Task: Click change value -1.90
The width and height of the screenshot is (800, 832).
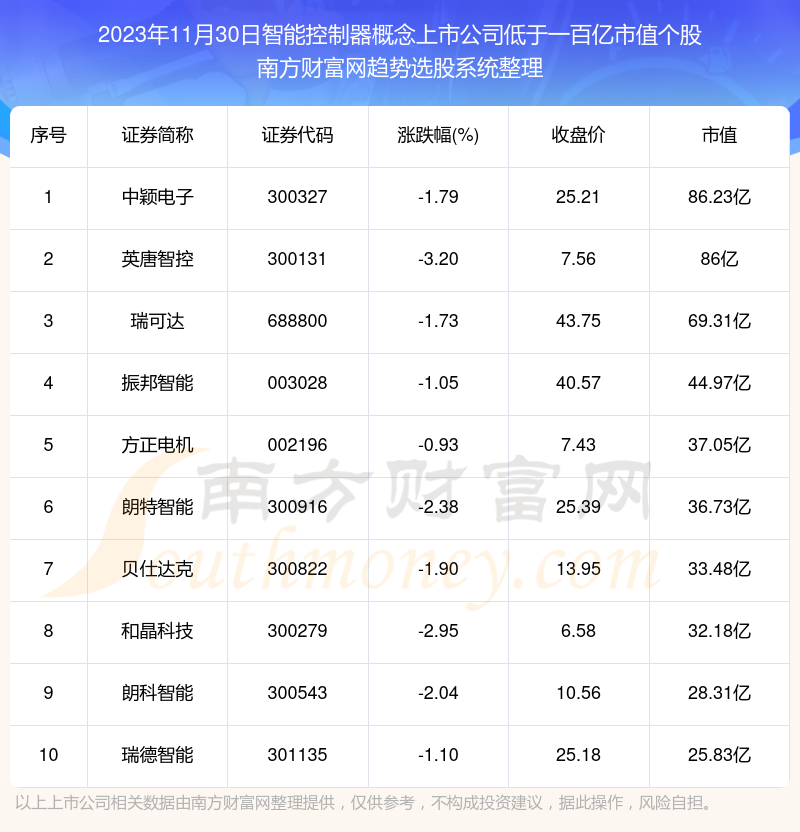Action: (438, 570)
